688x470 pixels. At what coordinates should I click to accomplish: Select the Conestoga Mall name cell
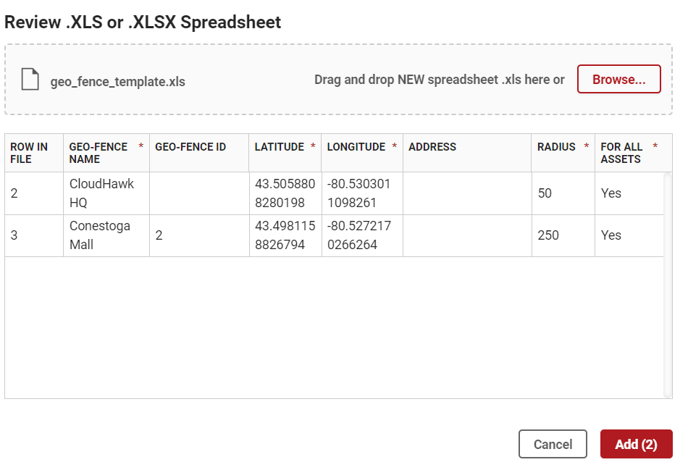(99, 235)
